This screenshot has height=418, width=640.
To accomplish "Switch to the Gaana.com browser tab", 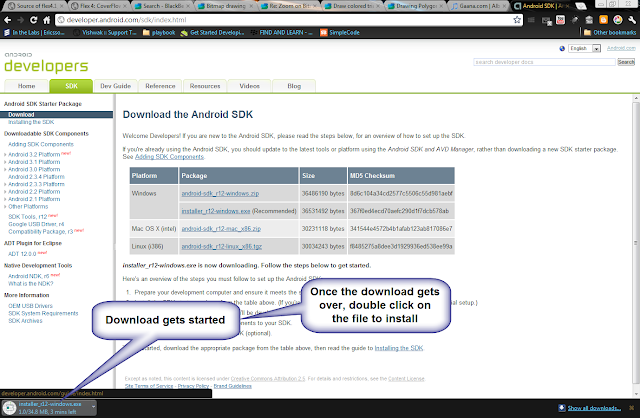I will coord(479,6).
